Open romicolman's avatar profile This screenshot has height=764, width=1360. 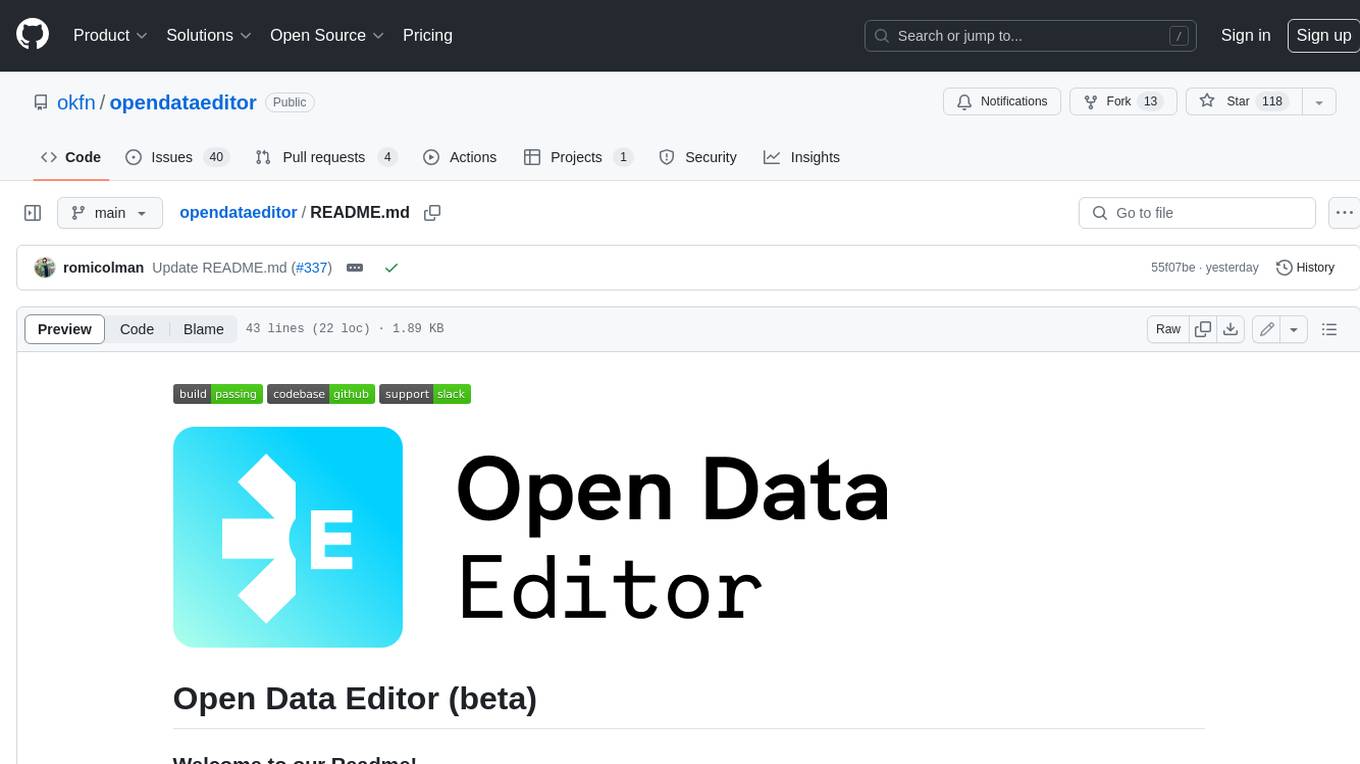tap(44, 268)
